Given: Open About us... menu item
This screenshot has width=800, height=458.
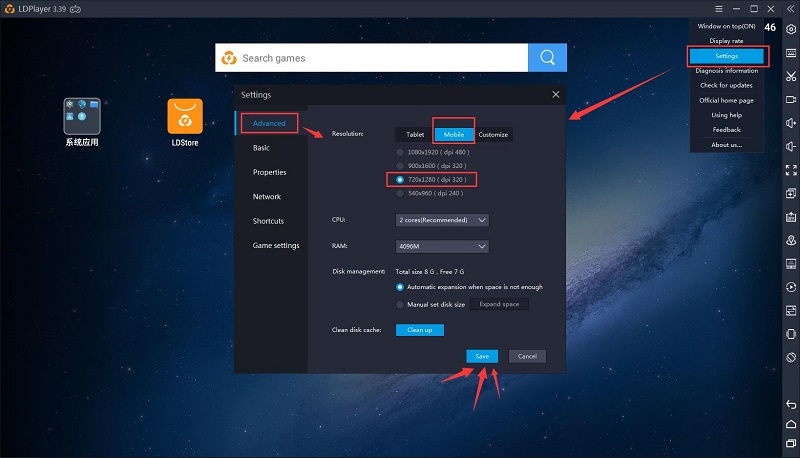Looking at the screenshot, I should click(727, 145).
